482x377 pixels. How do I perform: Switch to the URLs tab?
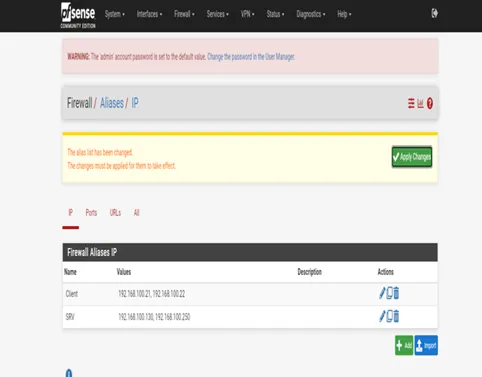click(115, 213)
